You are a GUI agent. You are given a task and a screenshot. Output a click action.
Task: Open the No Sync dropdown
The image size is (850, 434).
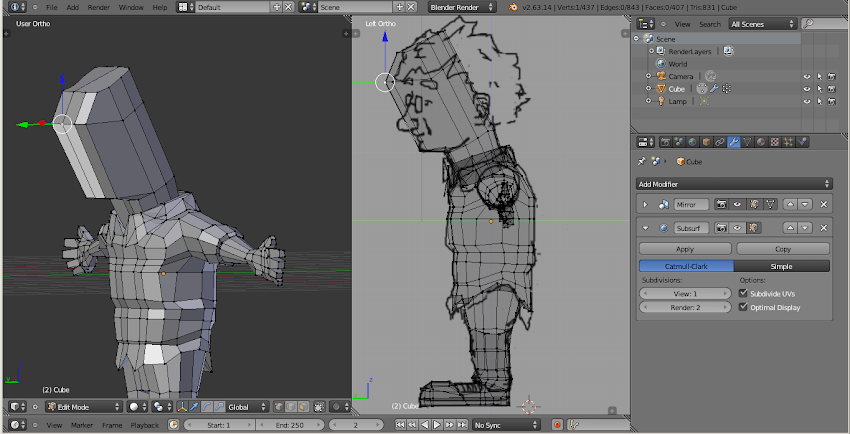click(506, 425)
